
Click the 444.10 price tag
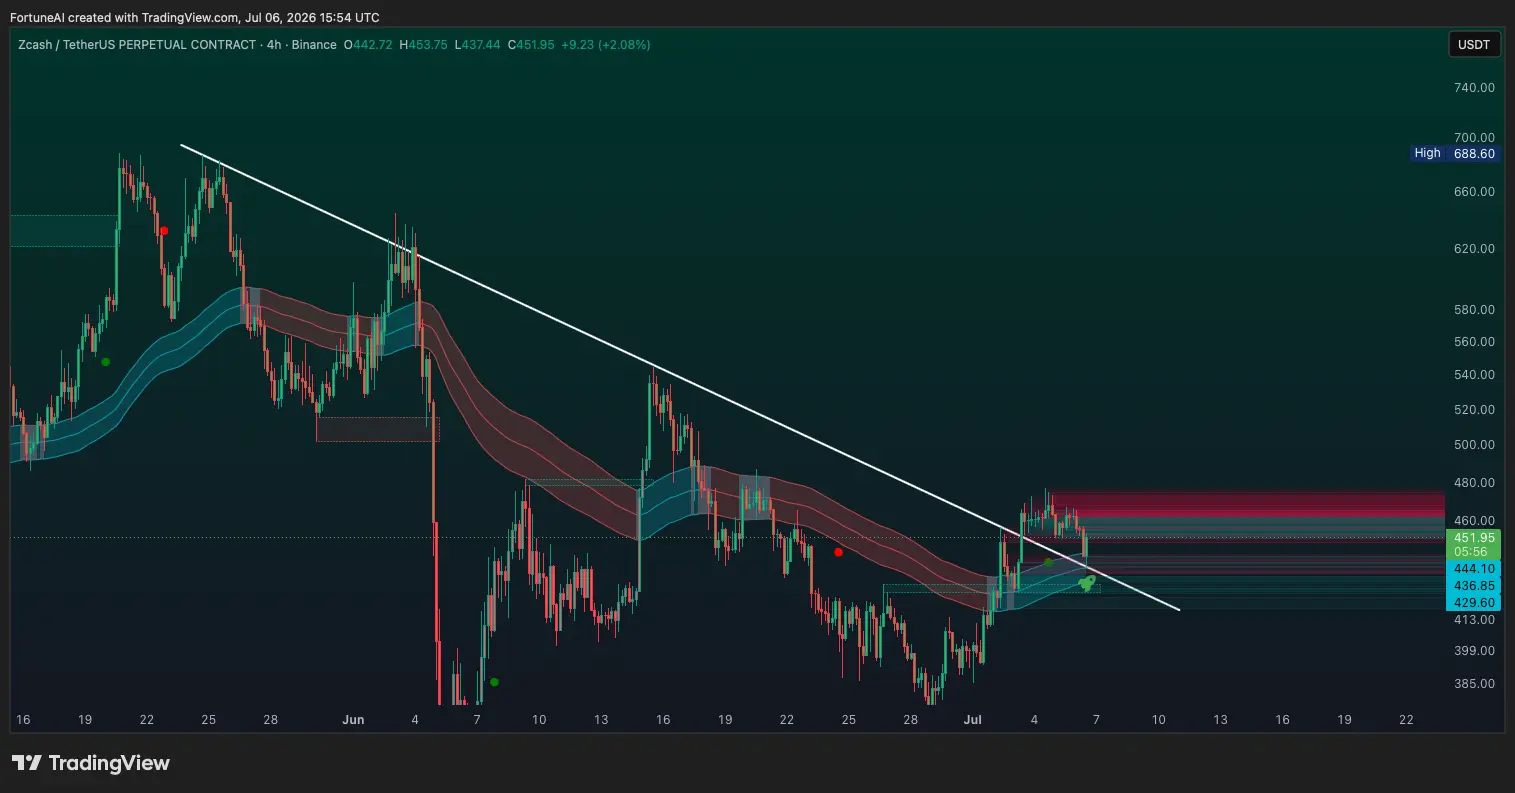(x=1473, y=568)
